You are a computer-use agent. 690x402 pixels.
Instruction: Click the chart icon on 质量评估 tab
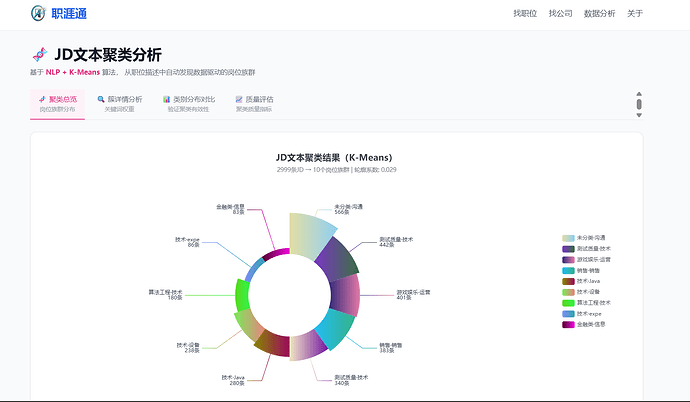[238, 99]
